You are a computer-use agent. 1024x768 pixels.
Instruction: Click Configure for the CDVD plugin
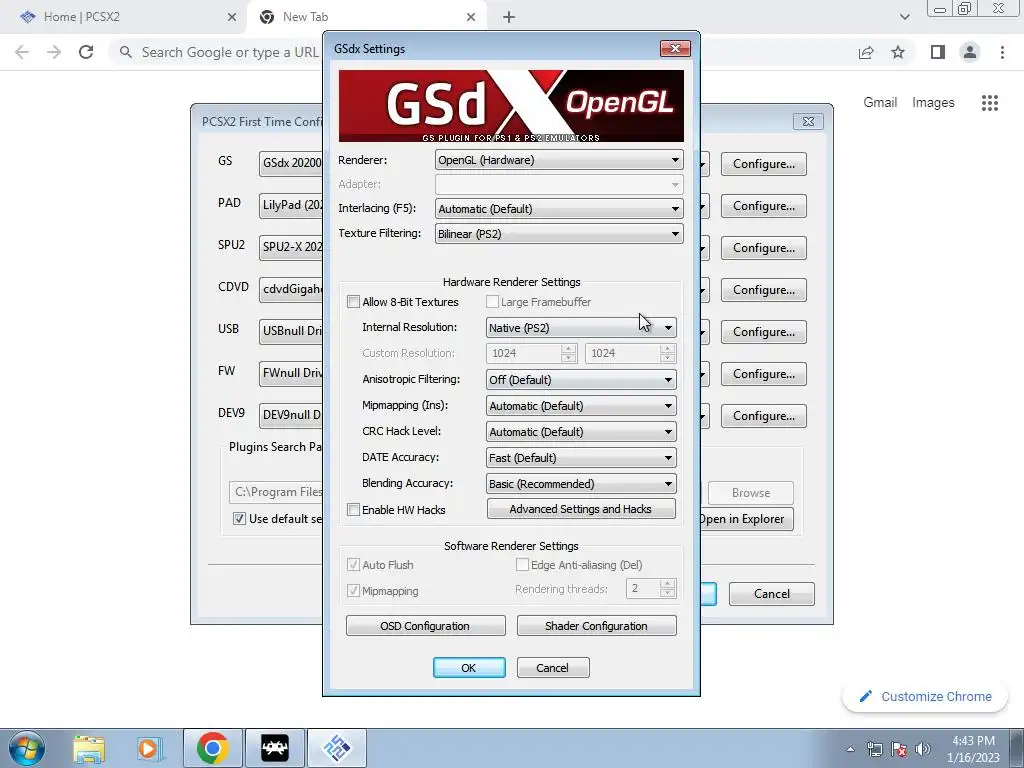(x=763, y=290)
